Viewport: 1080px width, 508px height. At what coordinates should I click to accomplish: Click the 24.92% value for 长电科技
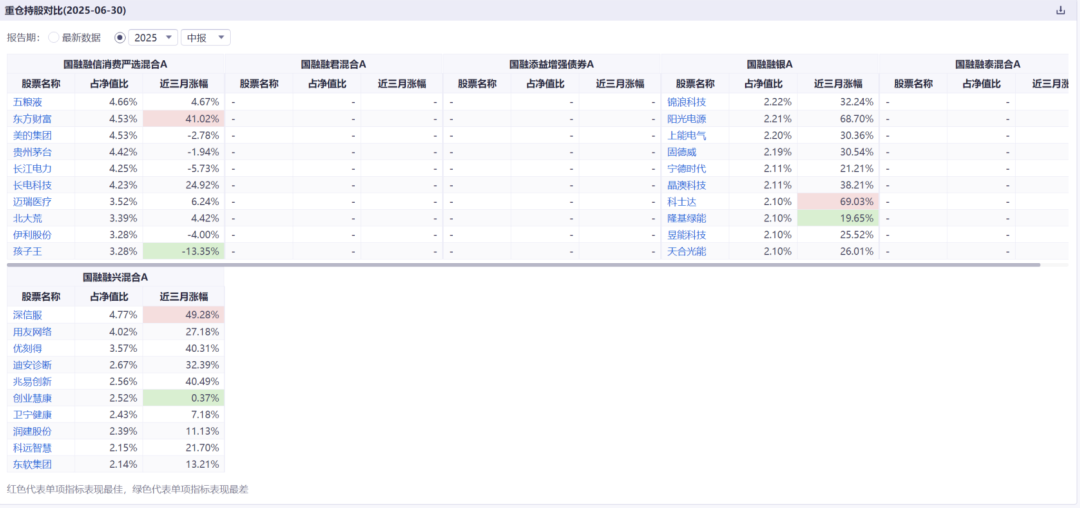[203, 184]
